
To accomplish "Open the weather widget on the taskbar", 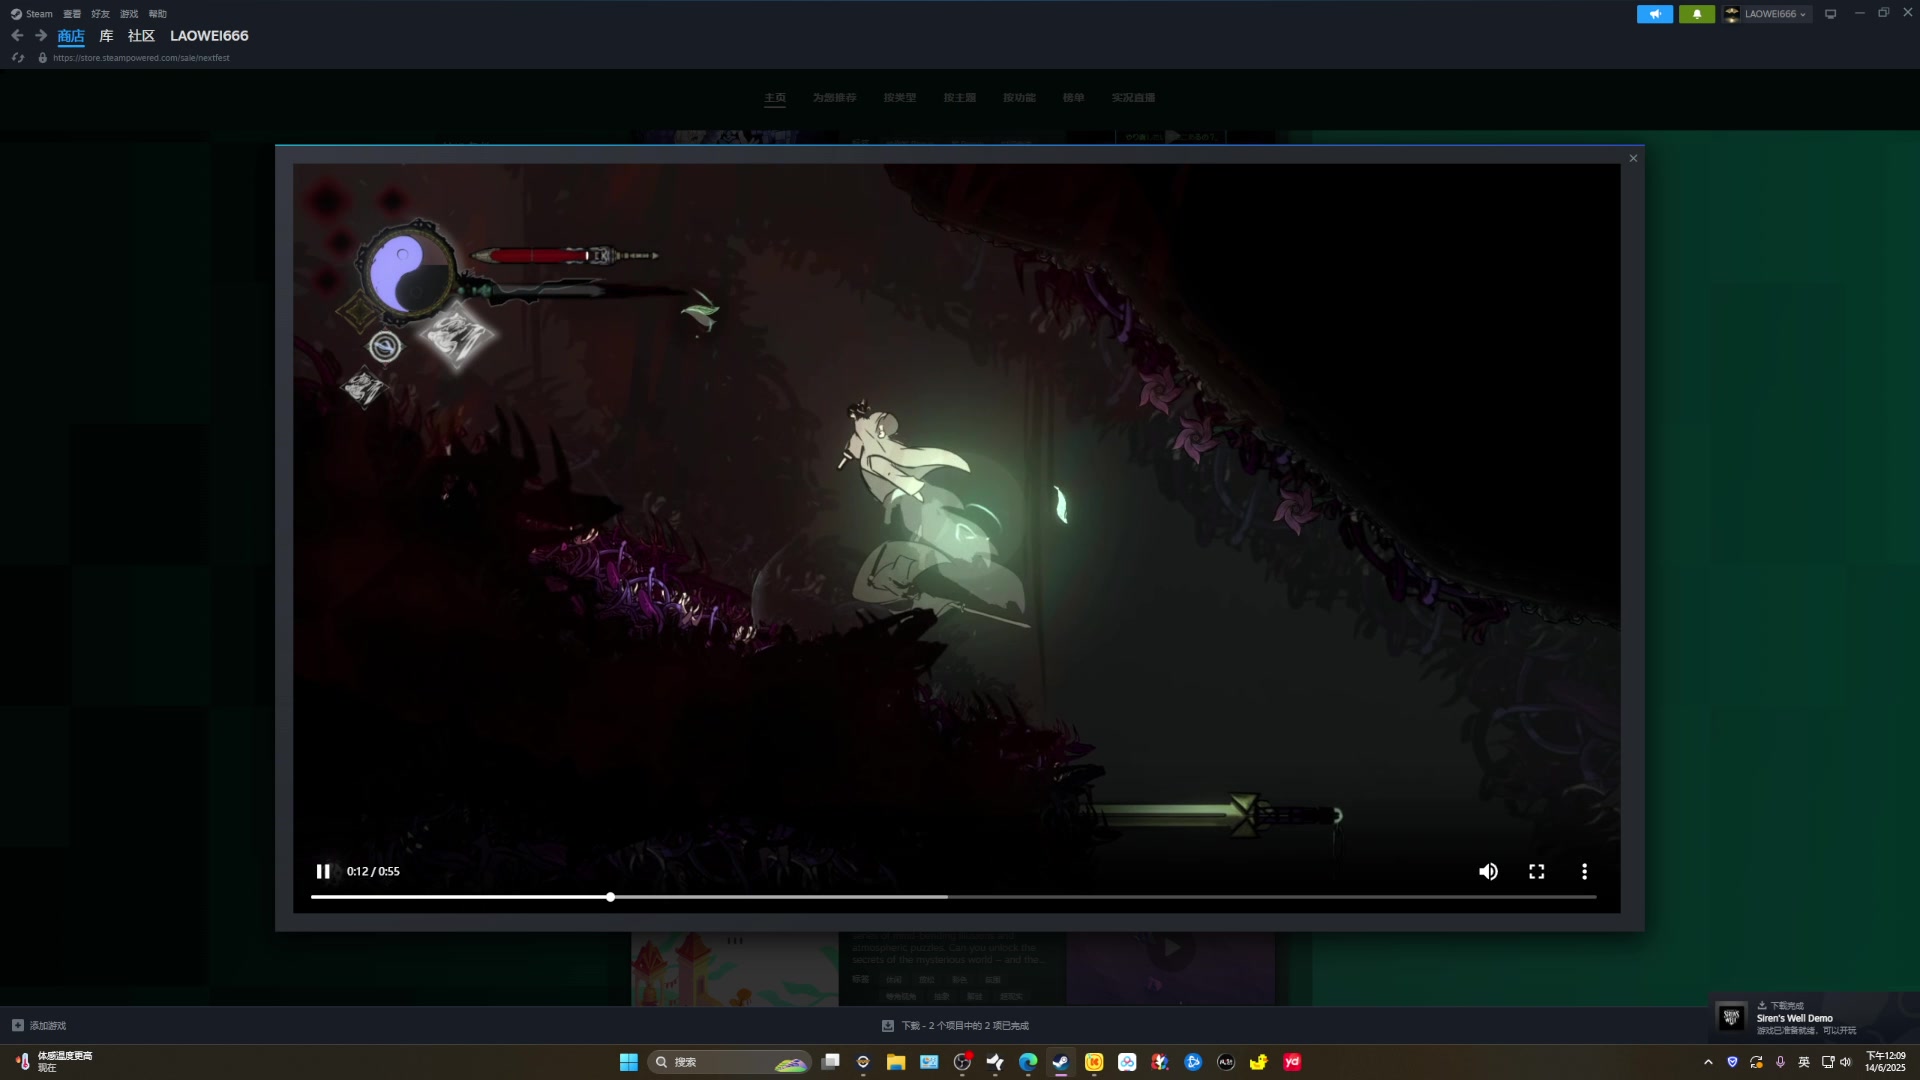I will point(55,1062).
